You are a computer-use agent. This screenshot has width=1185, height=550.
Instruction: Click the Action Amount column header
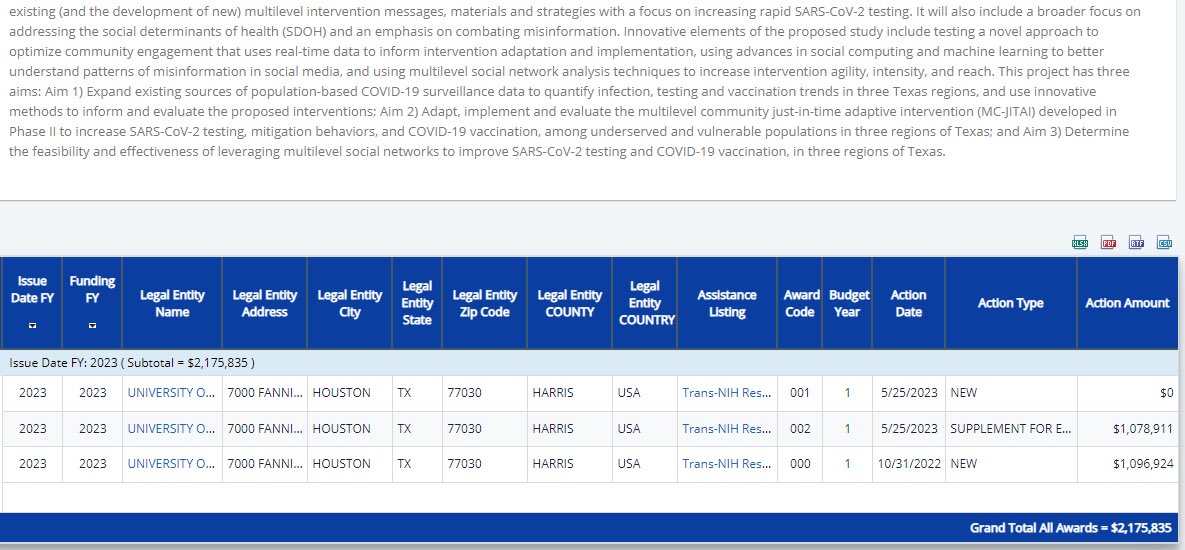[1128, 303]
